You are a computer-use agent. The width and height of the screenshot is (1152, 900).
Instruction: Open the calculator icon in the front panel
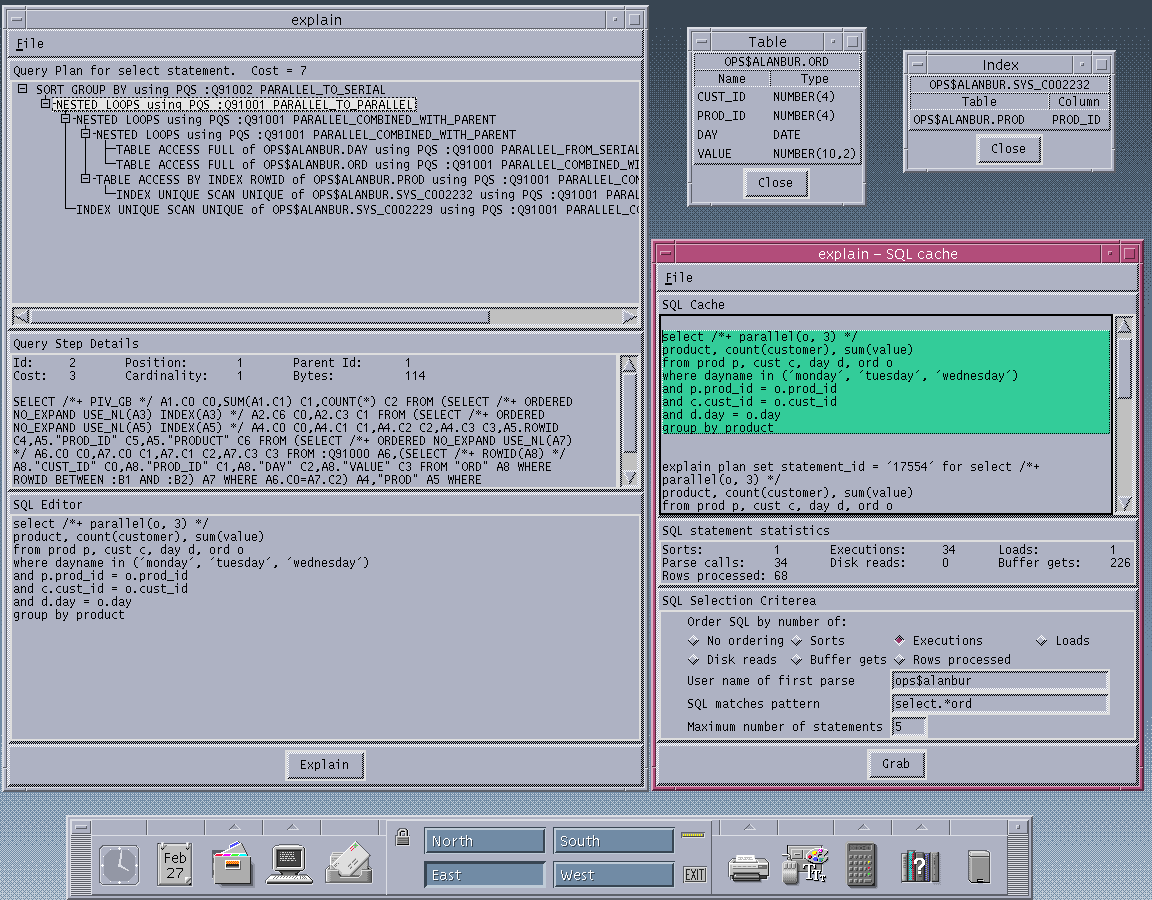click(x=861, y=864)
